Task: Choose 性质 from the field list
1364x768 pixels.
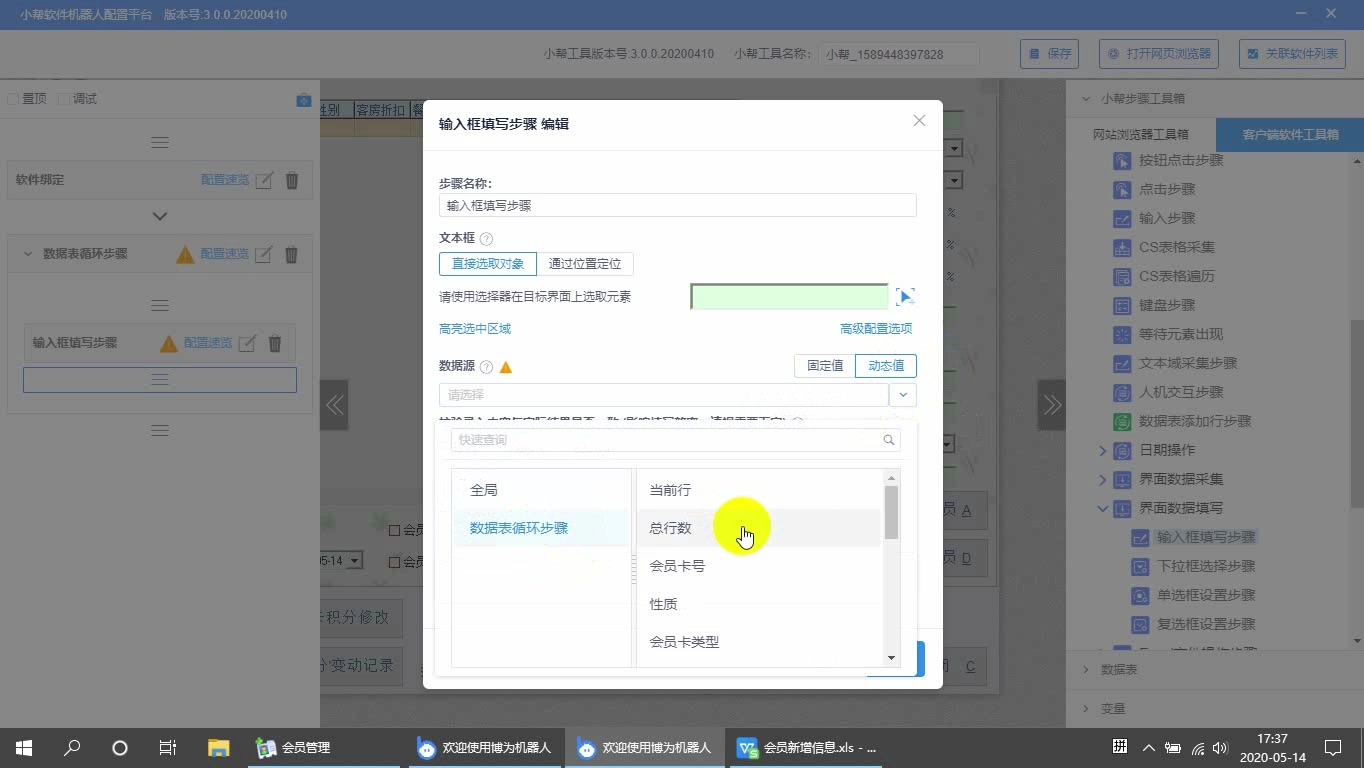Action: (759, 604)
